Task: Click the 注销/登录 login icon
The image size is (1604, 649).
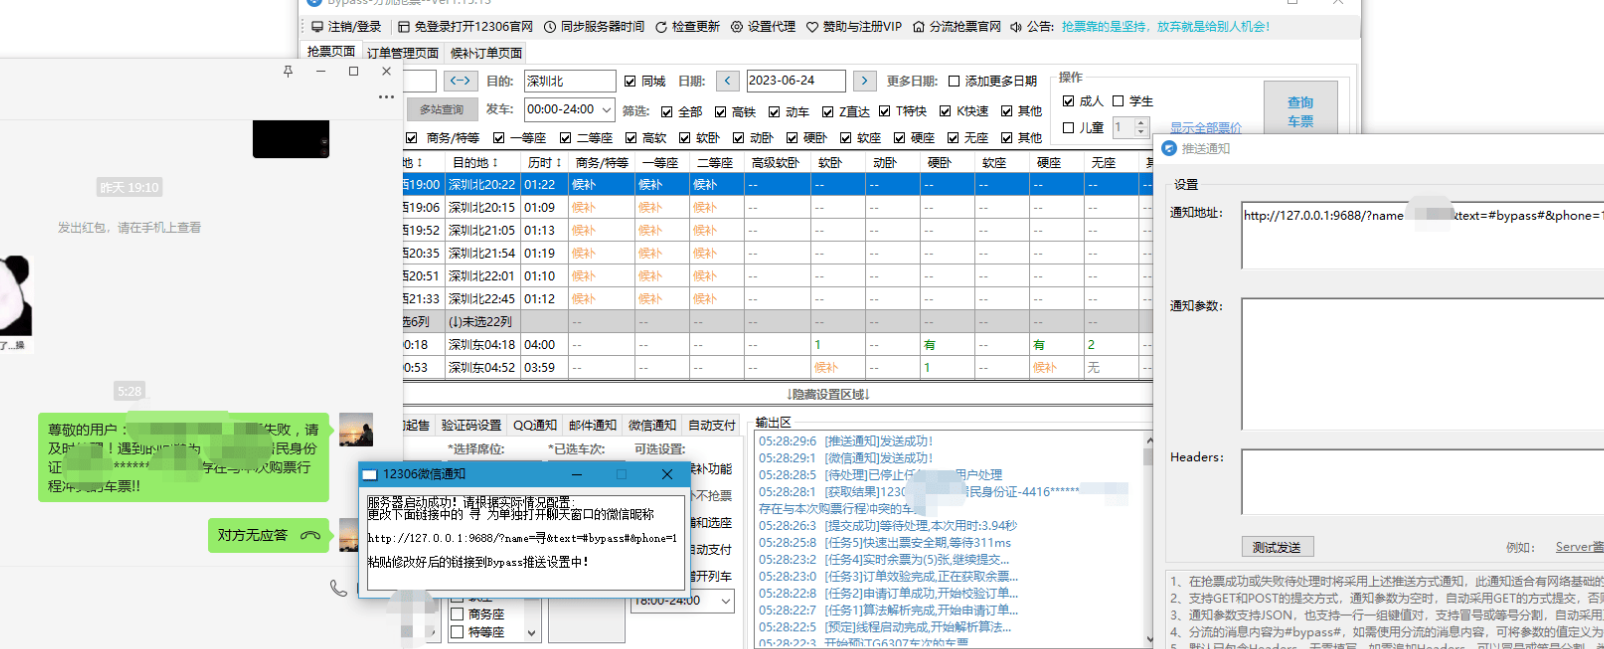Action: [317, 27]
